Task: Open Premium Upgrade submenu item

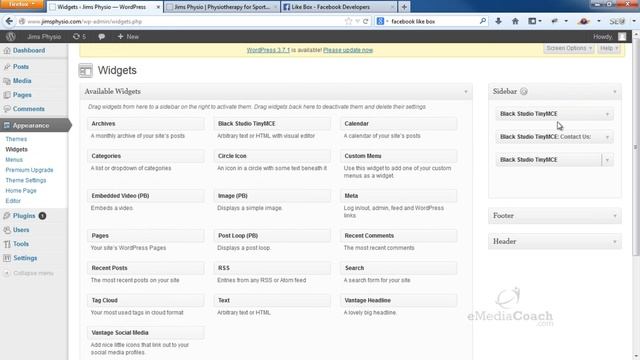Action: coord(29,170)
